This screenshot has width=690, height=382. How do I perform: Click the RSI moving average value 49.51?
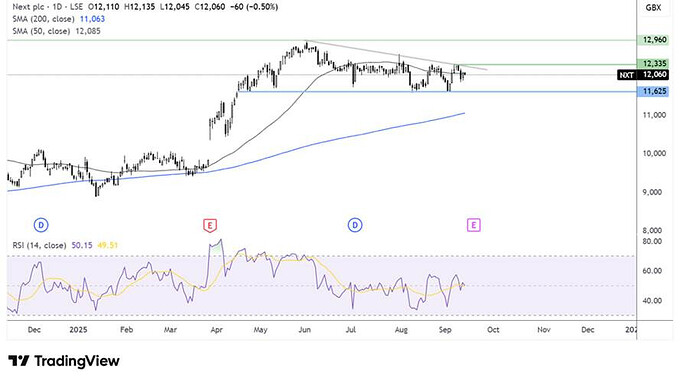[x=108, y=246]
